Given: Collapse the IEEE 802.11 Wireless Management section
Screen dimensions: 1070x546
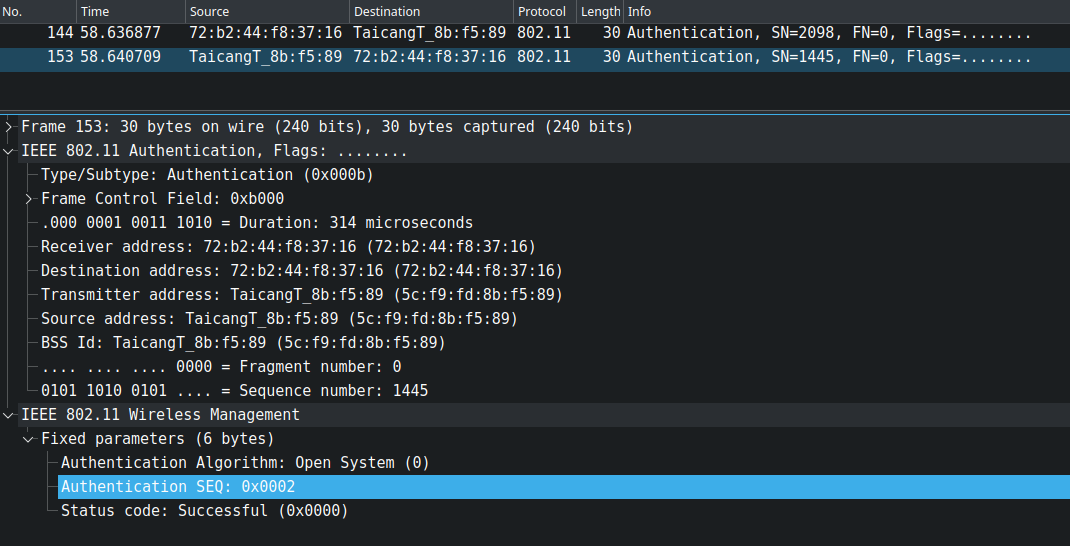Looking at the screenshot, I should point(9,415).
